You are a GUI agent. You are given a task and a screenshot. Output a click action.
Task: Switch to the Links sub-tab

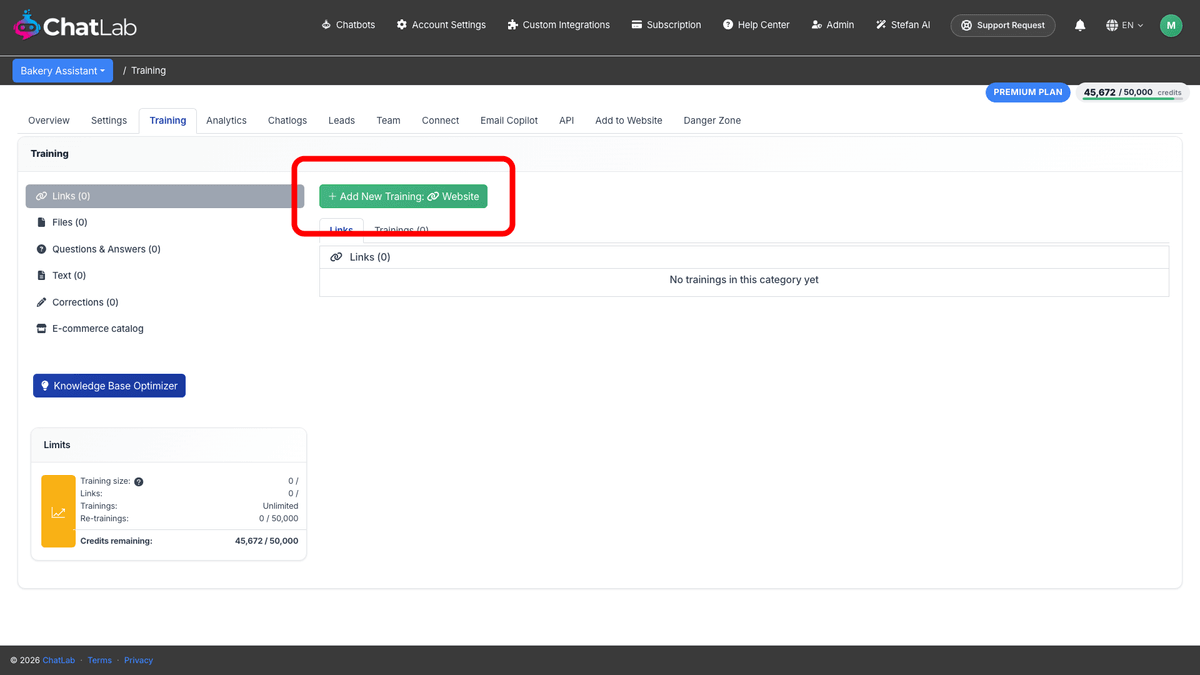click(341, 230)
